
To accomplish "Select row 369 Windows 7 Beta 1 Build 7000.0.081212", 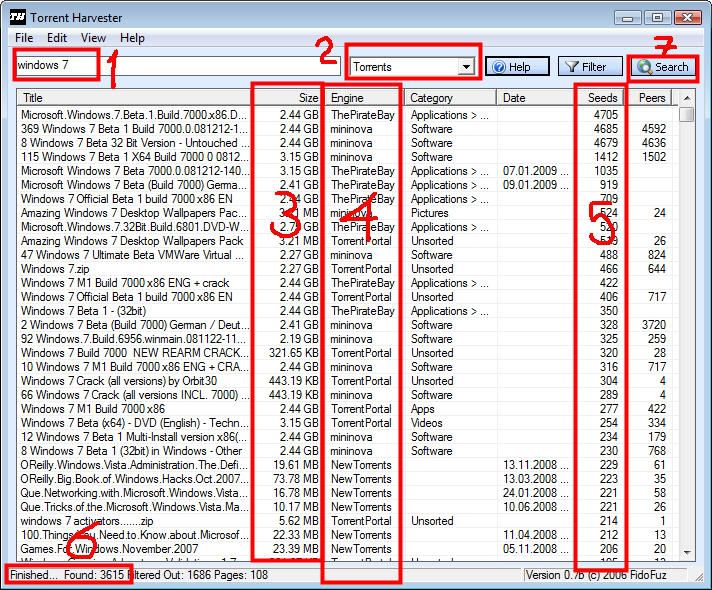I will pos(345,129).
